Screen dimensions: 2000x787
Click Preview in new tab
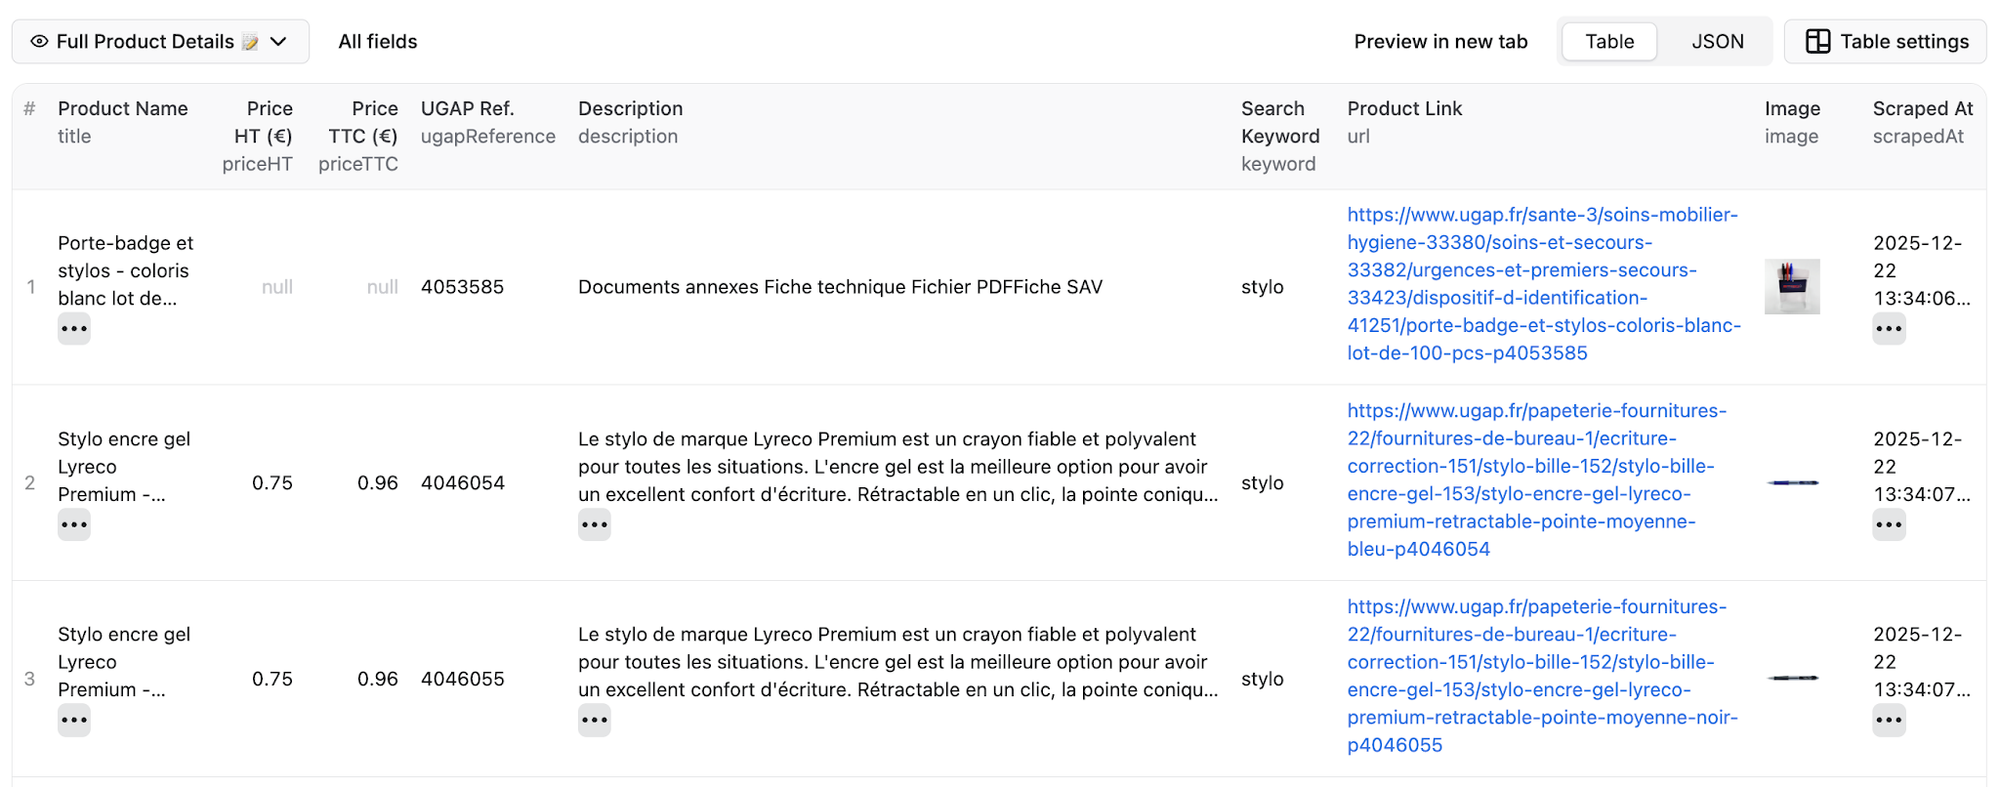coord(1440,41)
